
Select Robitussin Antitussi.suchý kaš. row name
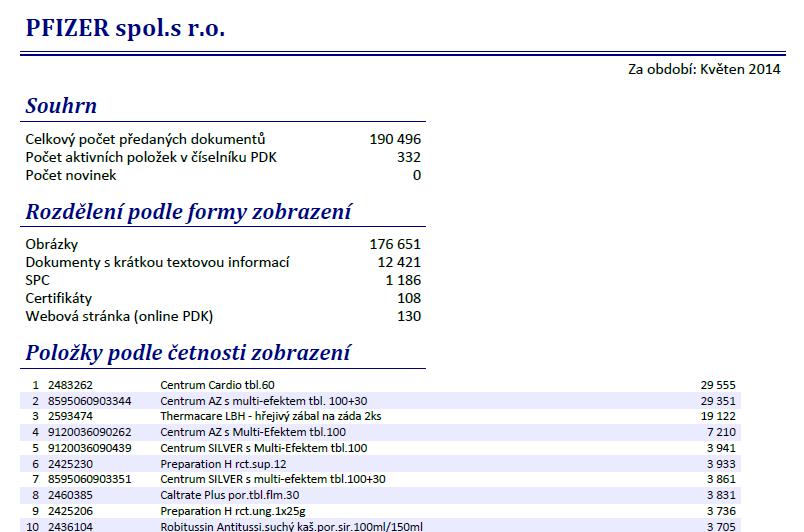(x=292, y=526)
